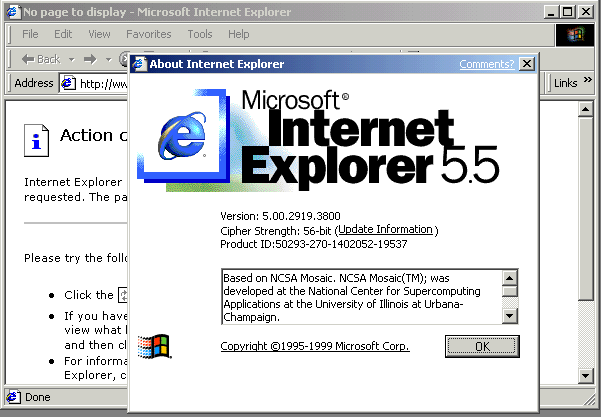Click the Links toolbar label
601x417 pixels.
point(565,83)
